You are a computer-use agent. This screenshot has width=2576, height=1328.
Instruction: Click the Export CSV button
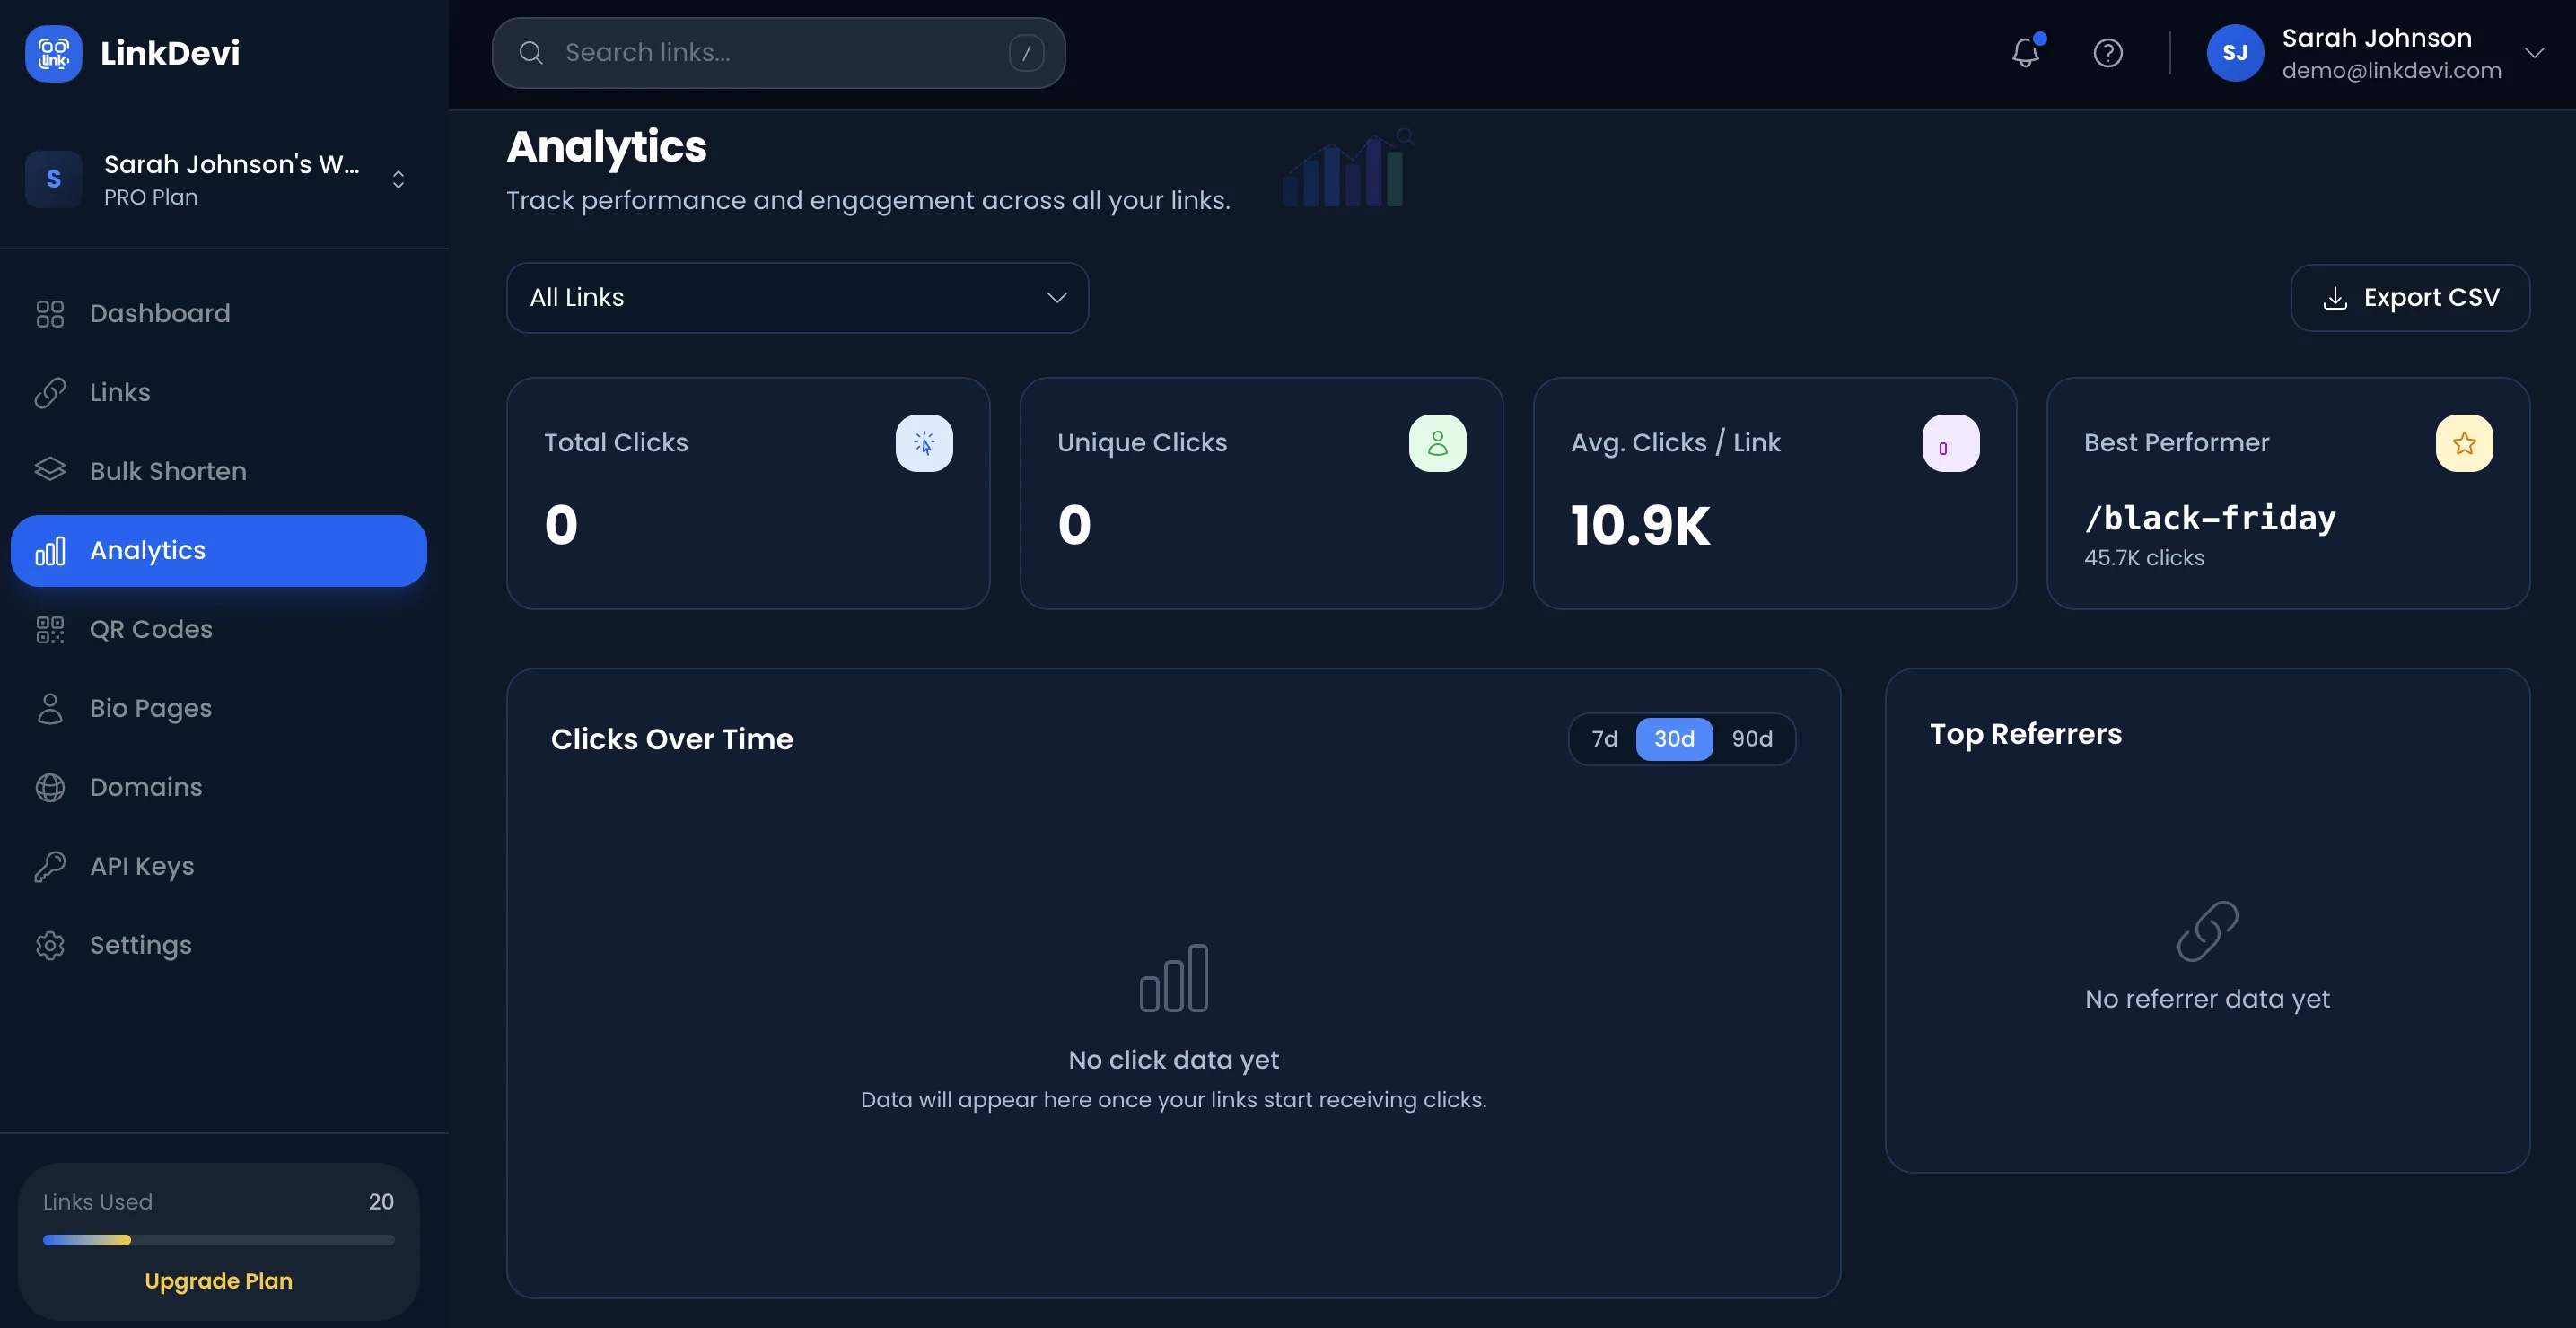click(x=2410, y=297)
